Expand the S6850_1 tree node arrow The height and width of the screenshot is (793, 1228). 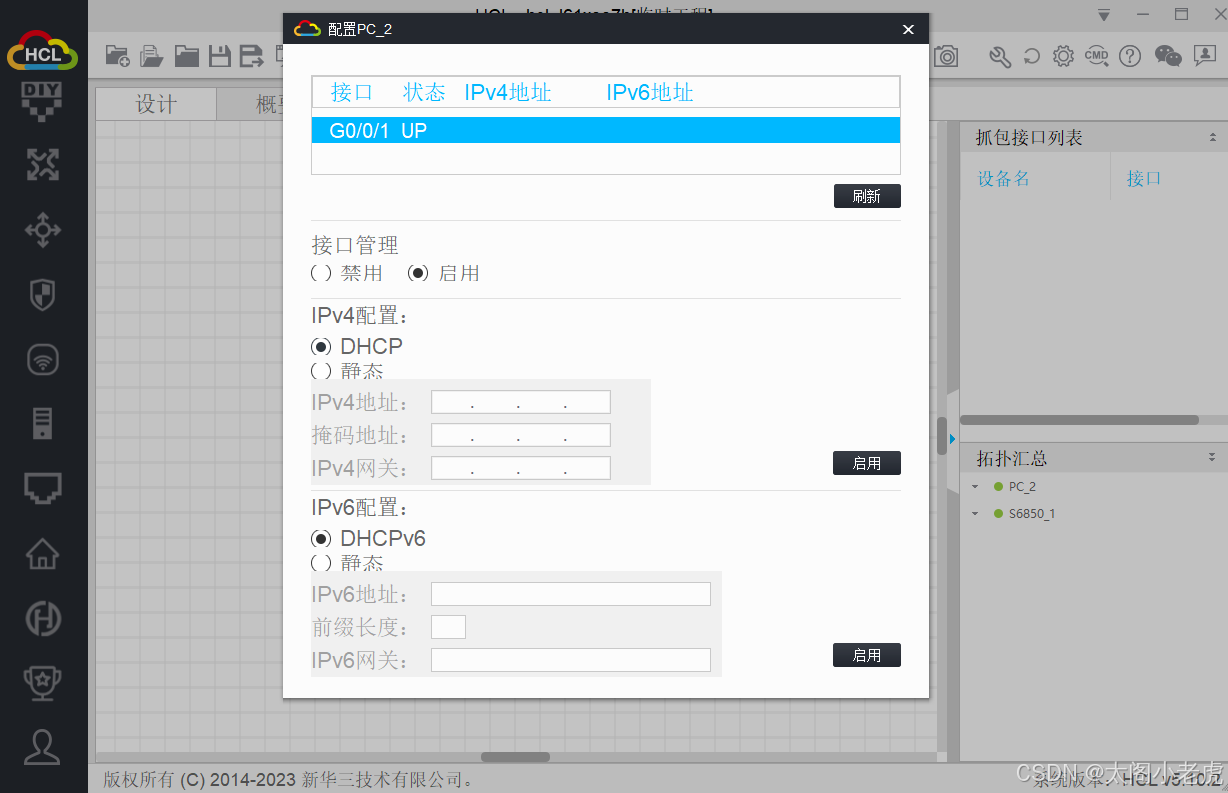point(975,514)
